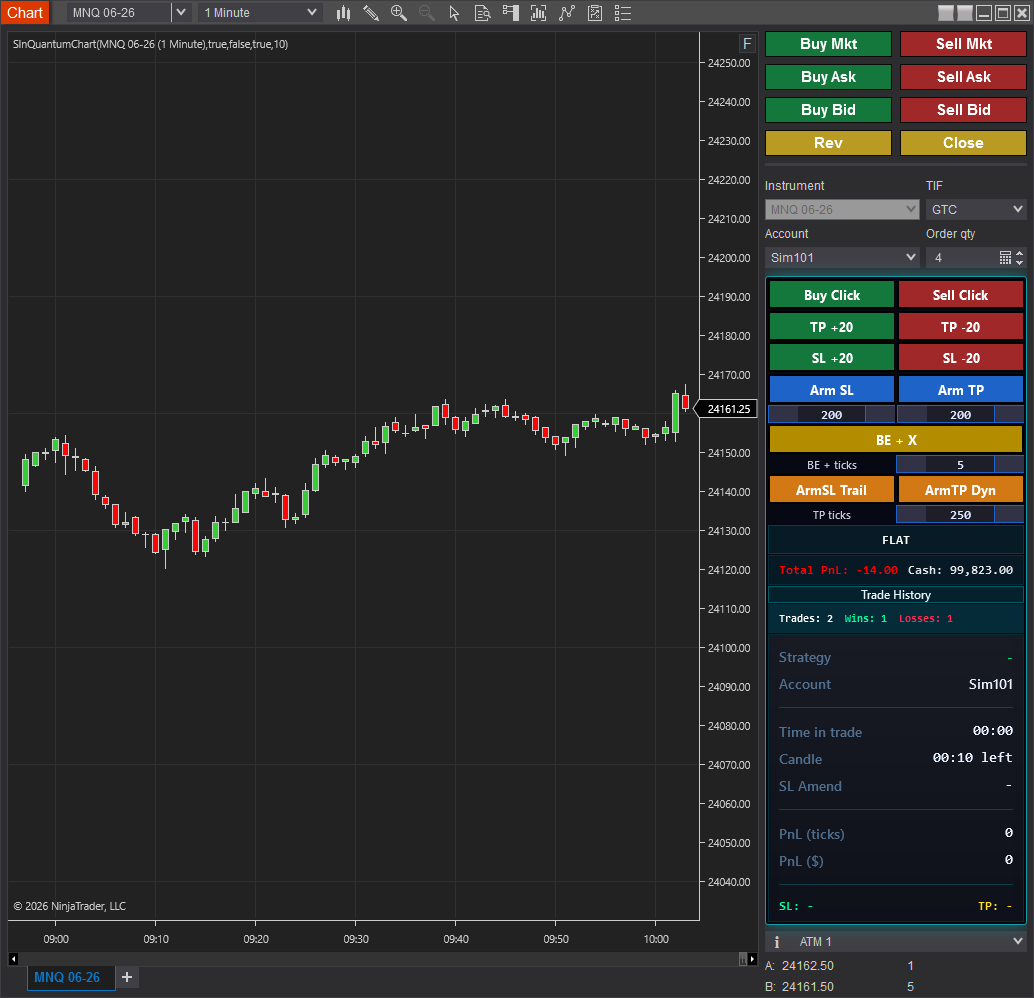The image size is (1034, 998).
Task: Toggle the Arm TP button
Action: pyautogui.click(x=960, y=390)
